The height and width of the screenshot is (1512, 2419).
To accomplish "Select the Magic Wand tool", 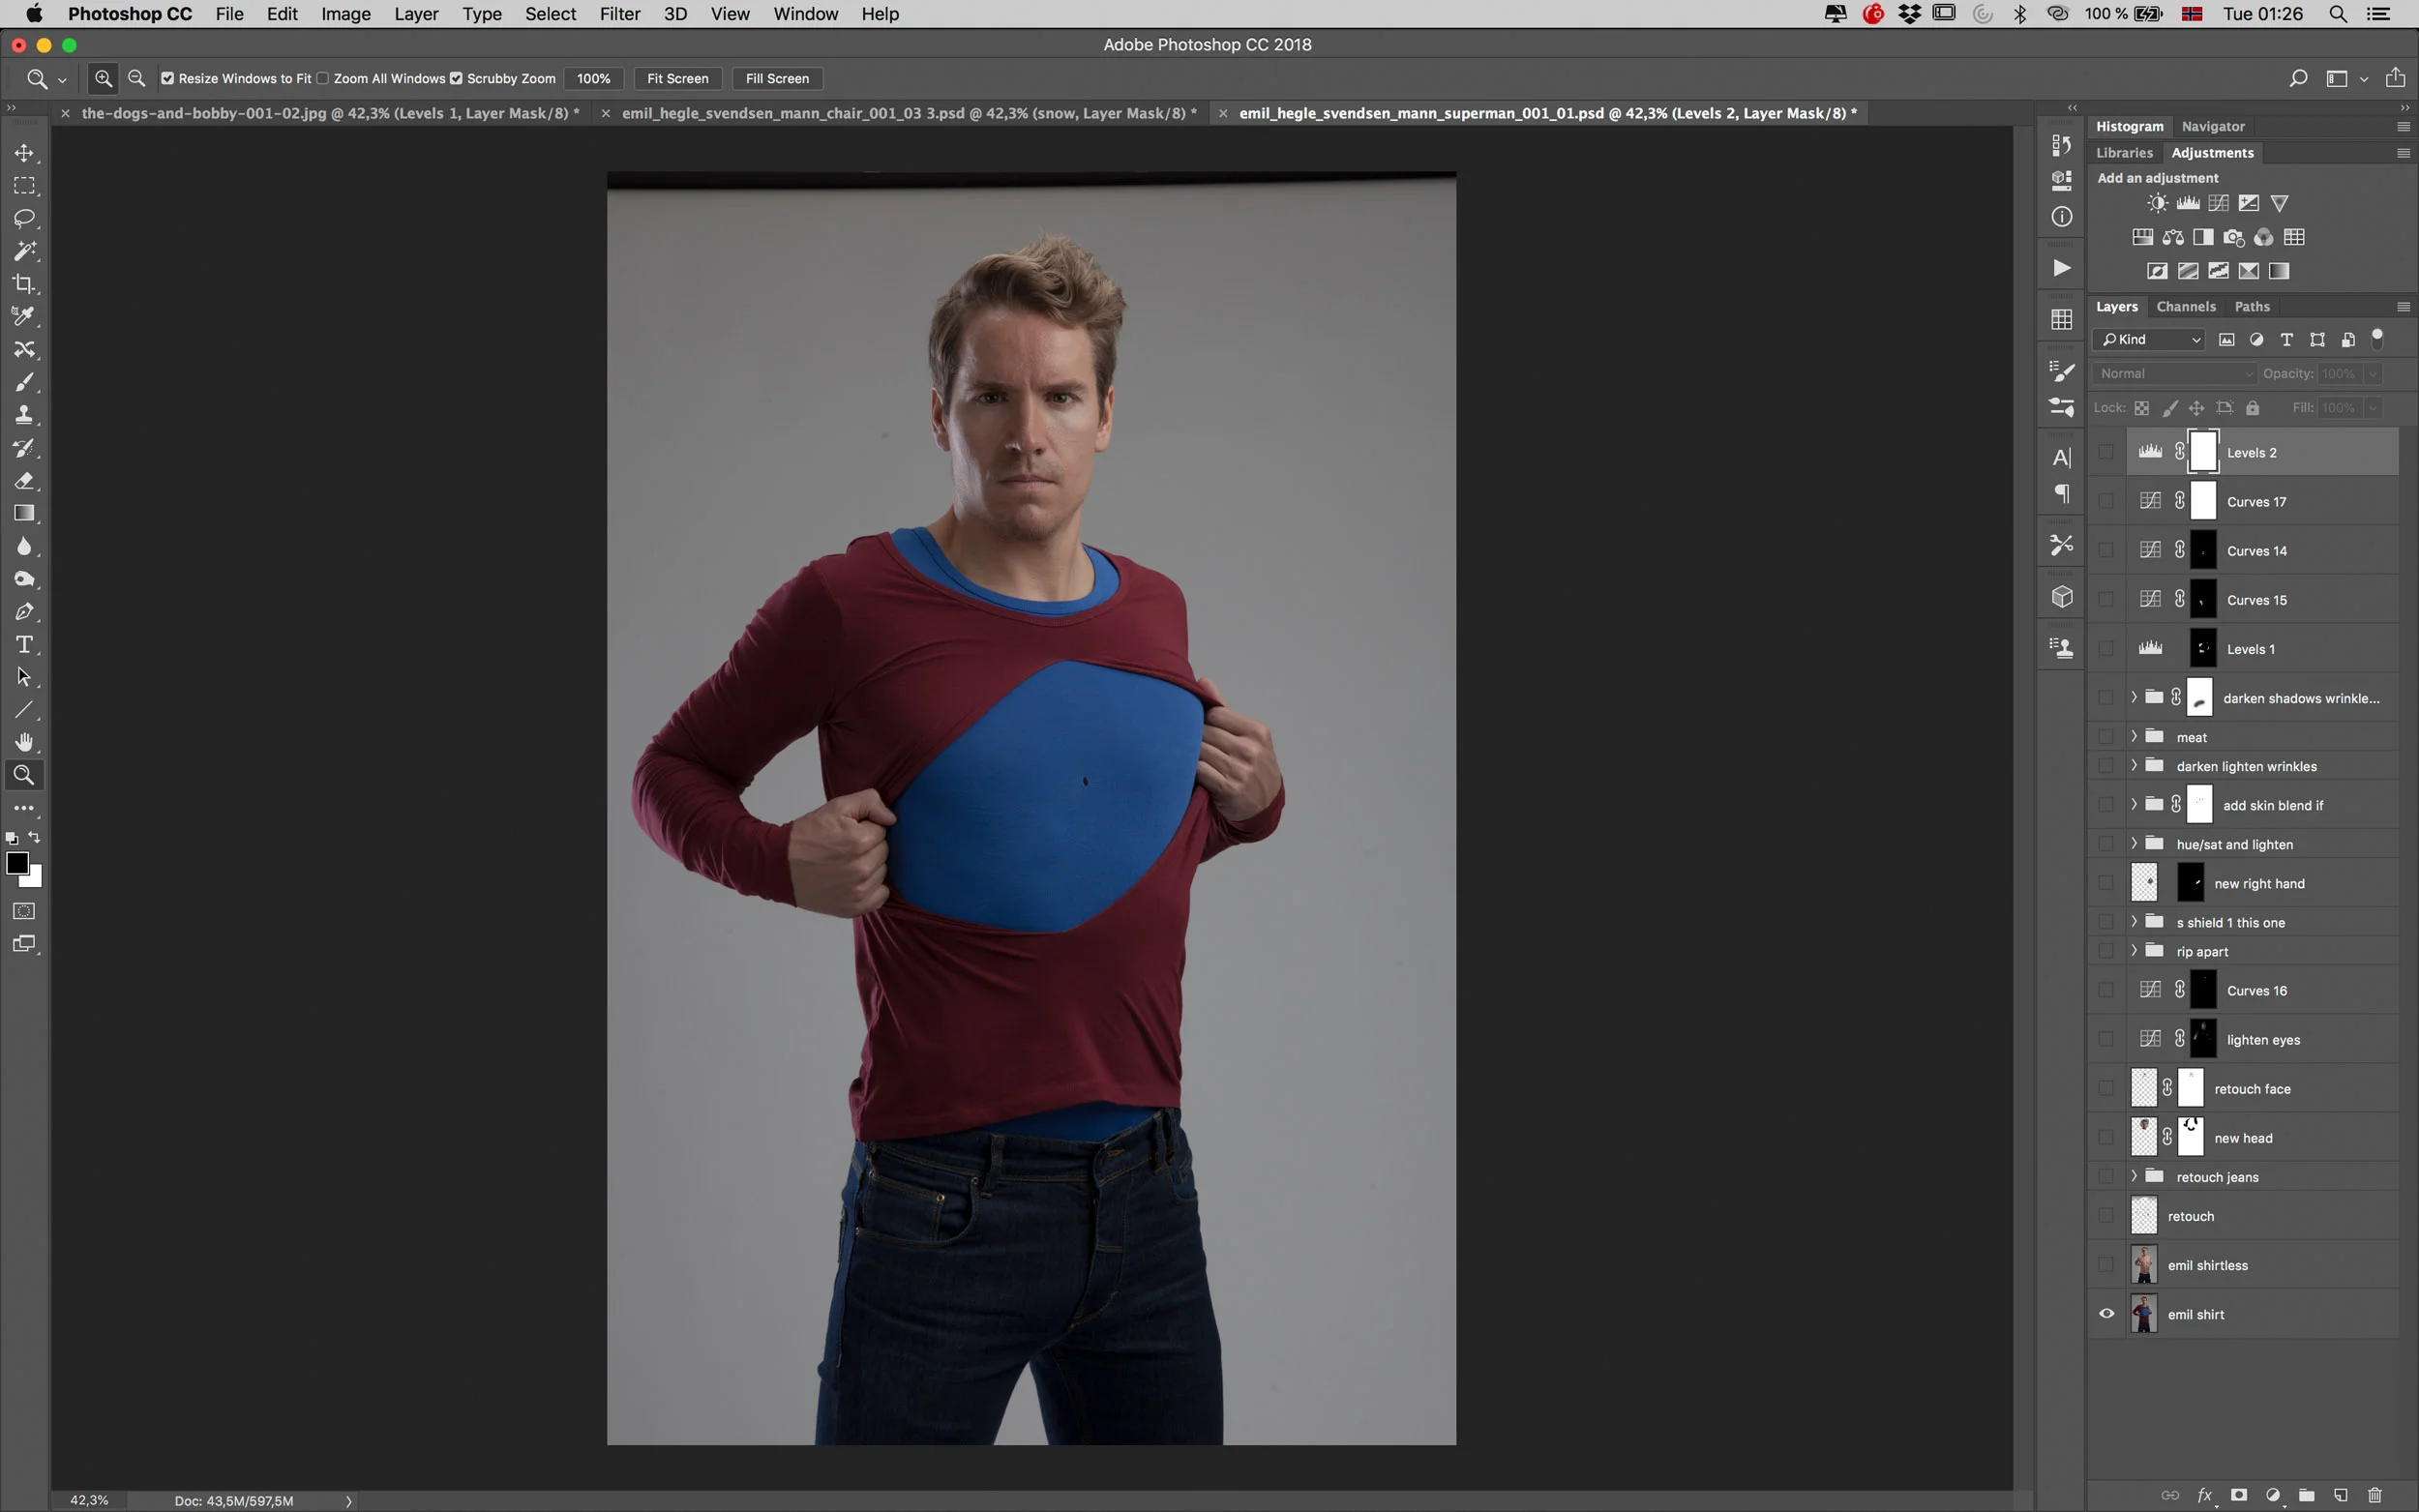I will click(24, 251).
